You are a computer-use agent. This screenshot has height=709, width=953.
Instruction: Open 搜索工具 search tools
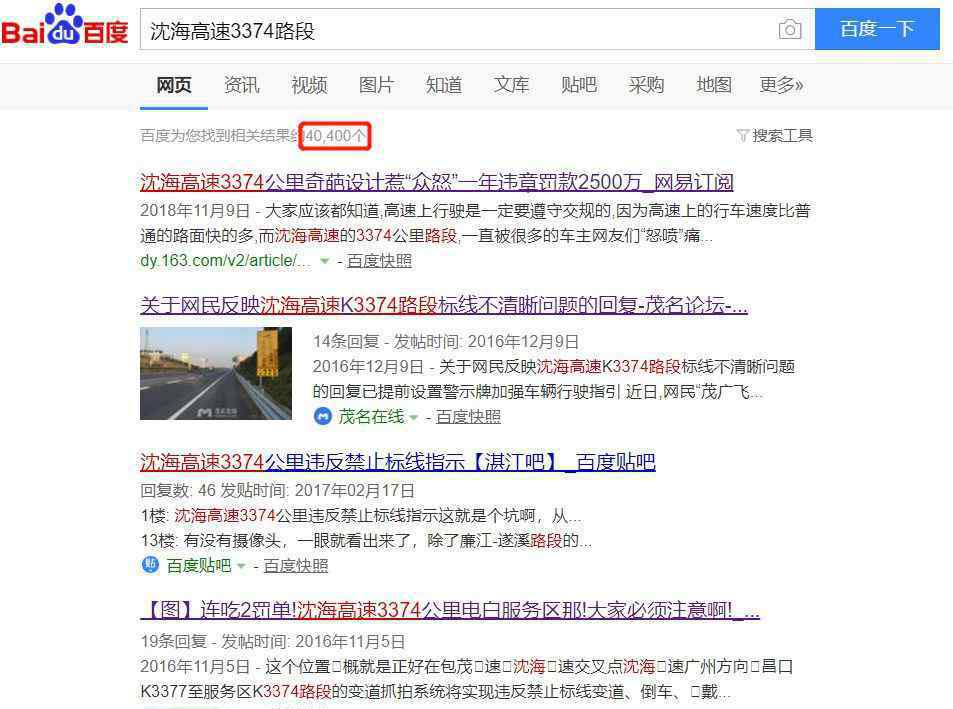pos(782,135)
